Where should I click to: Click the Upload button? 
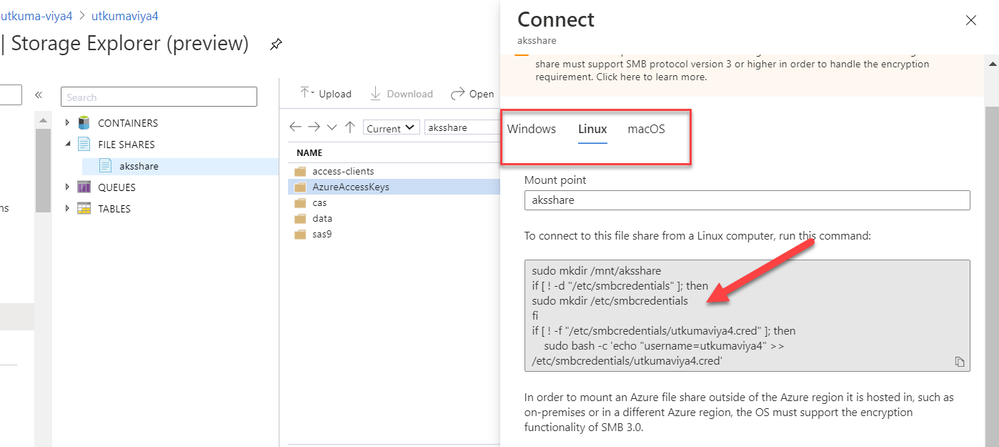pos(326,94)
